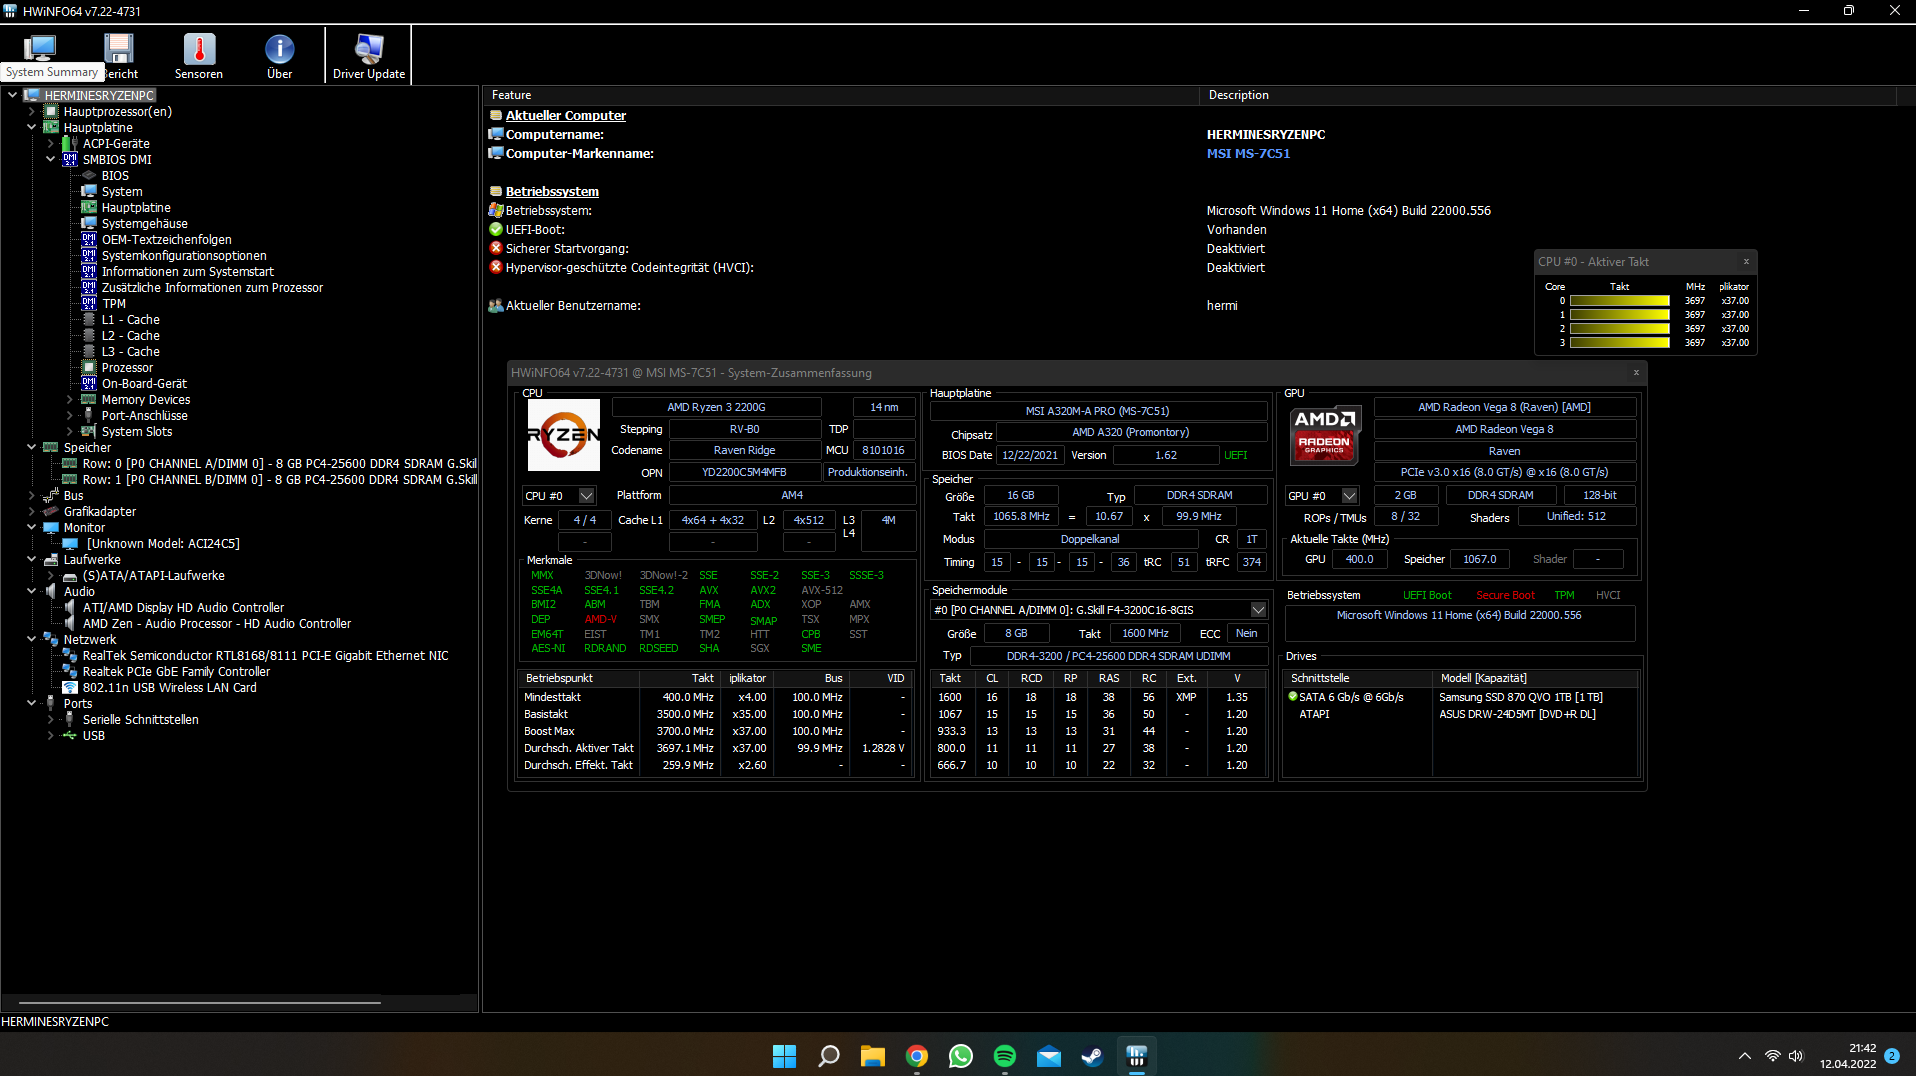Image resolution: width=1916 pixels, height=1076 pixels.
Task: Open taskbar Search
Action: [829, 1056]
